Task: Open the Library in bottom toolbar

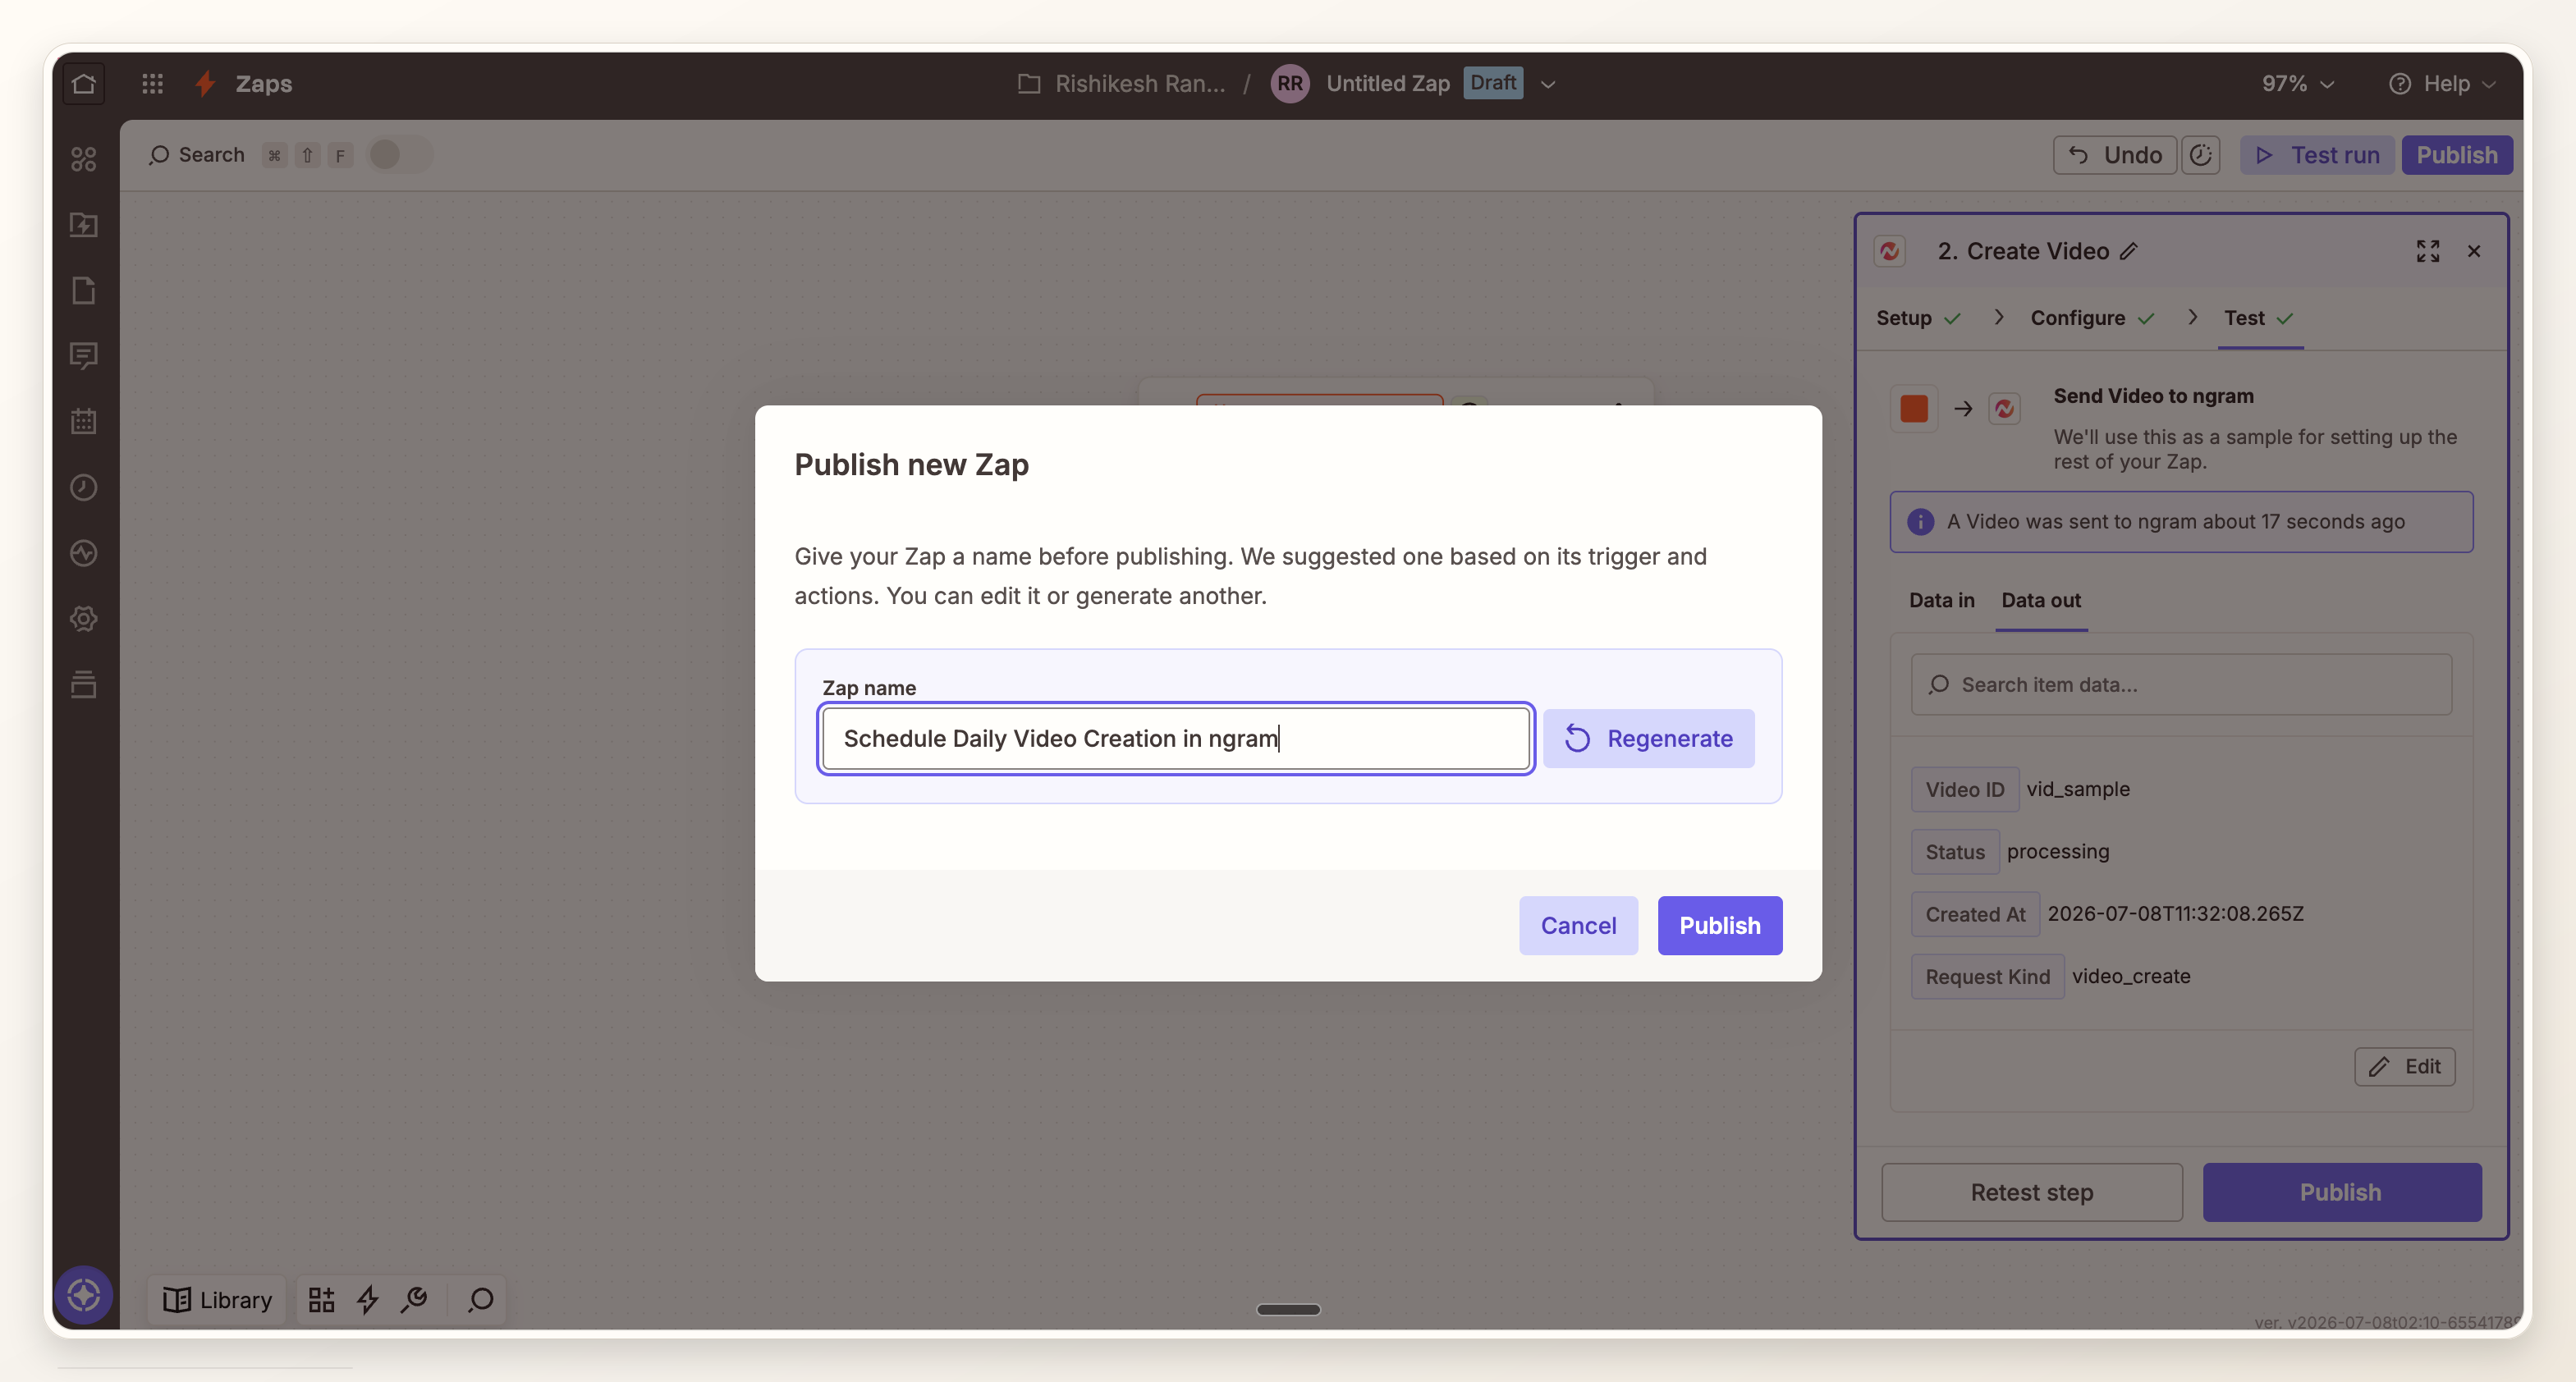Action: coord(217,1299)
